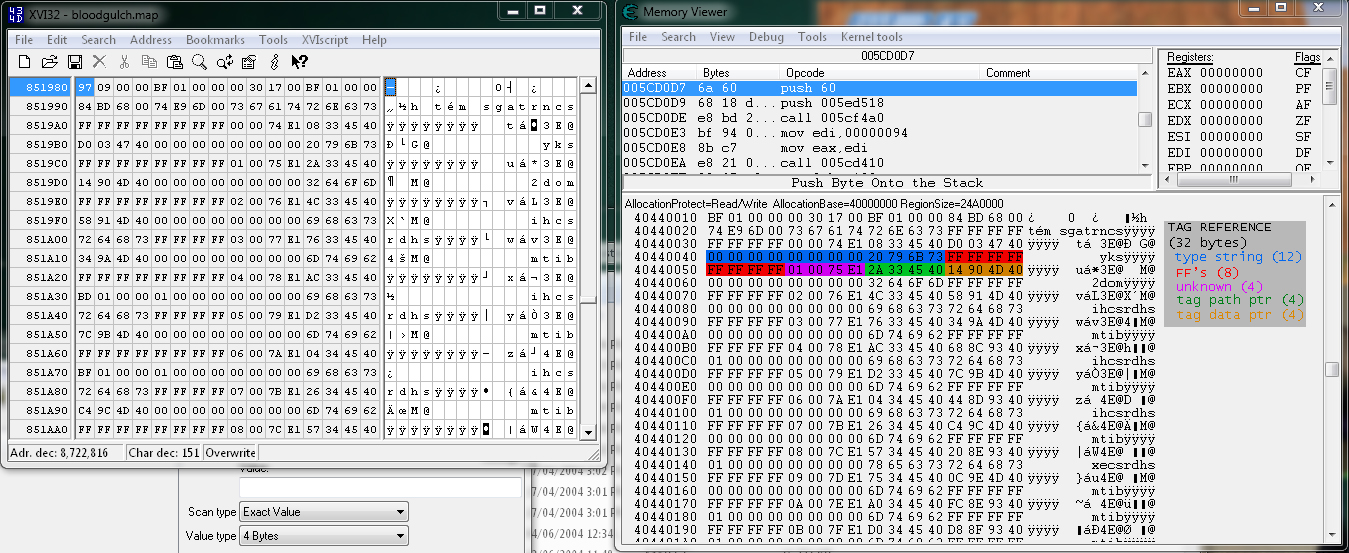The width and height of the screenshot is (1349, 553).
Task: Open the File menu in XVI32
Action: pos(24,40)
